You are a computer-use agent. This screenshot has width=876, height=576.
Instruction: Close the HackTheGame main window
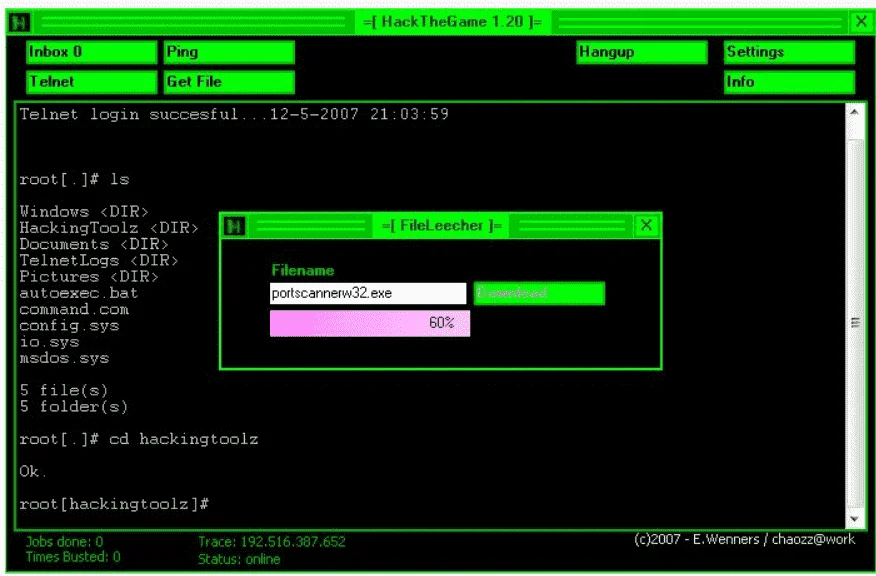861,22
